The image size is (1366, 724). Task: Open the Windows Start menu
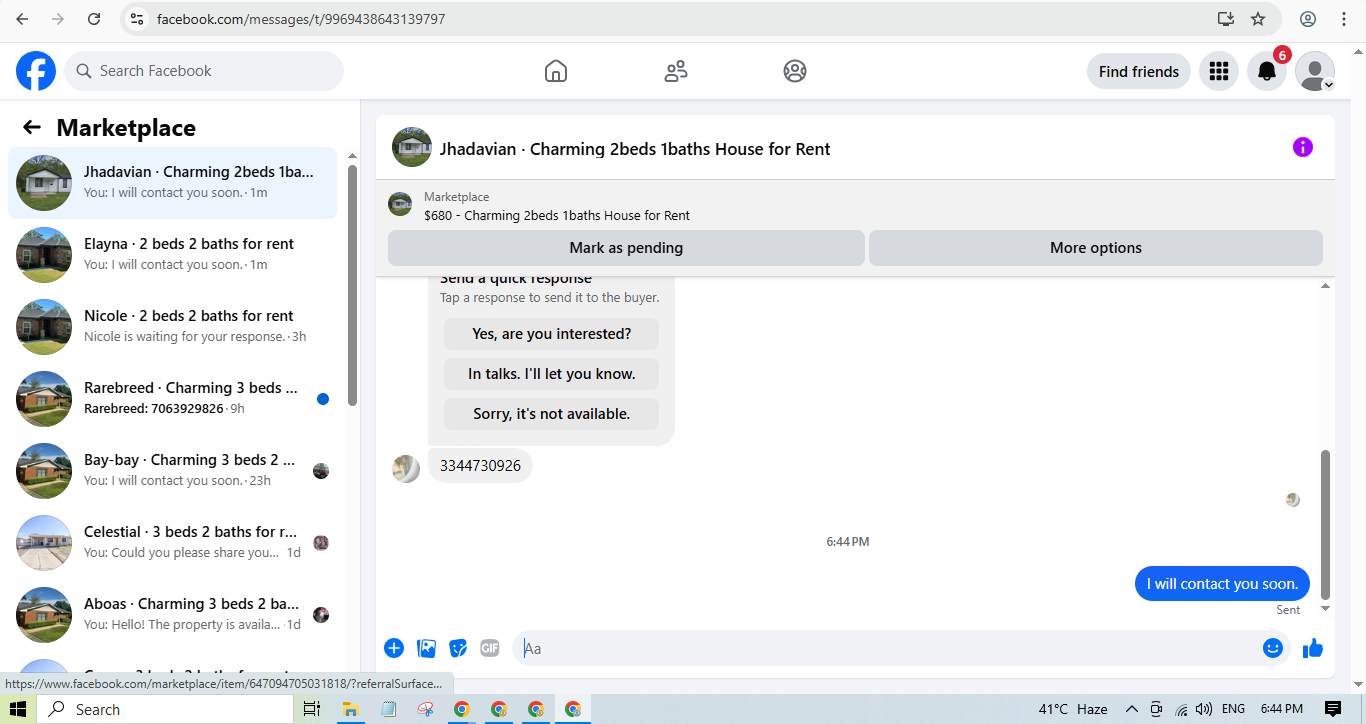tap(18, 709)
